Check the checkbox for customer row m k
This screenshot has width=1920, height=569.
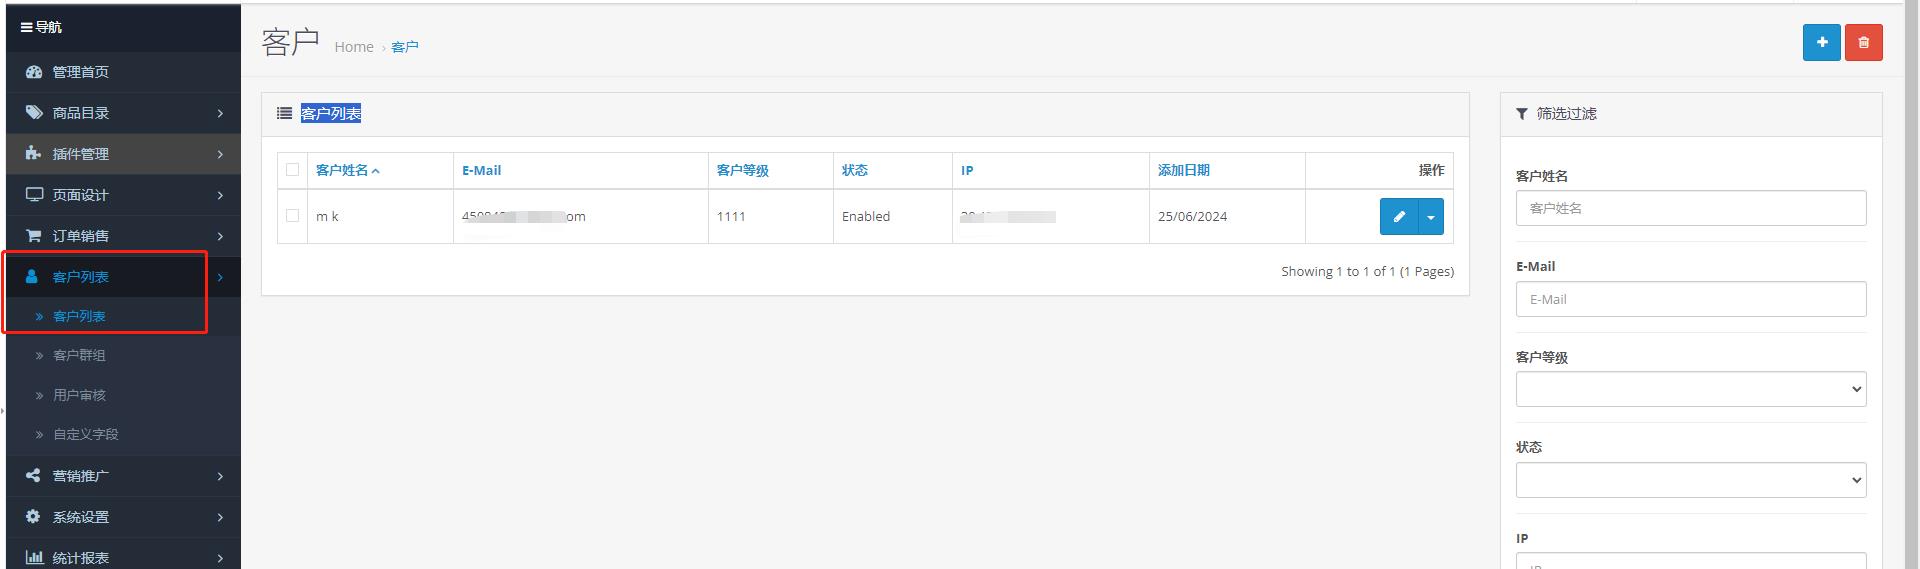pos(292,215)
